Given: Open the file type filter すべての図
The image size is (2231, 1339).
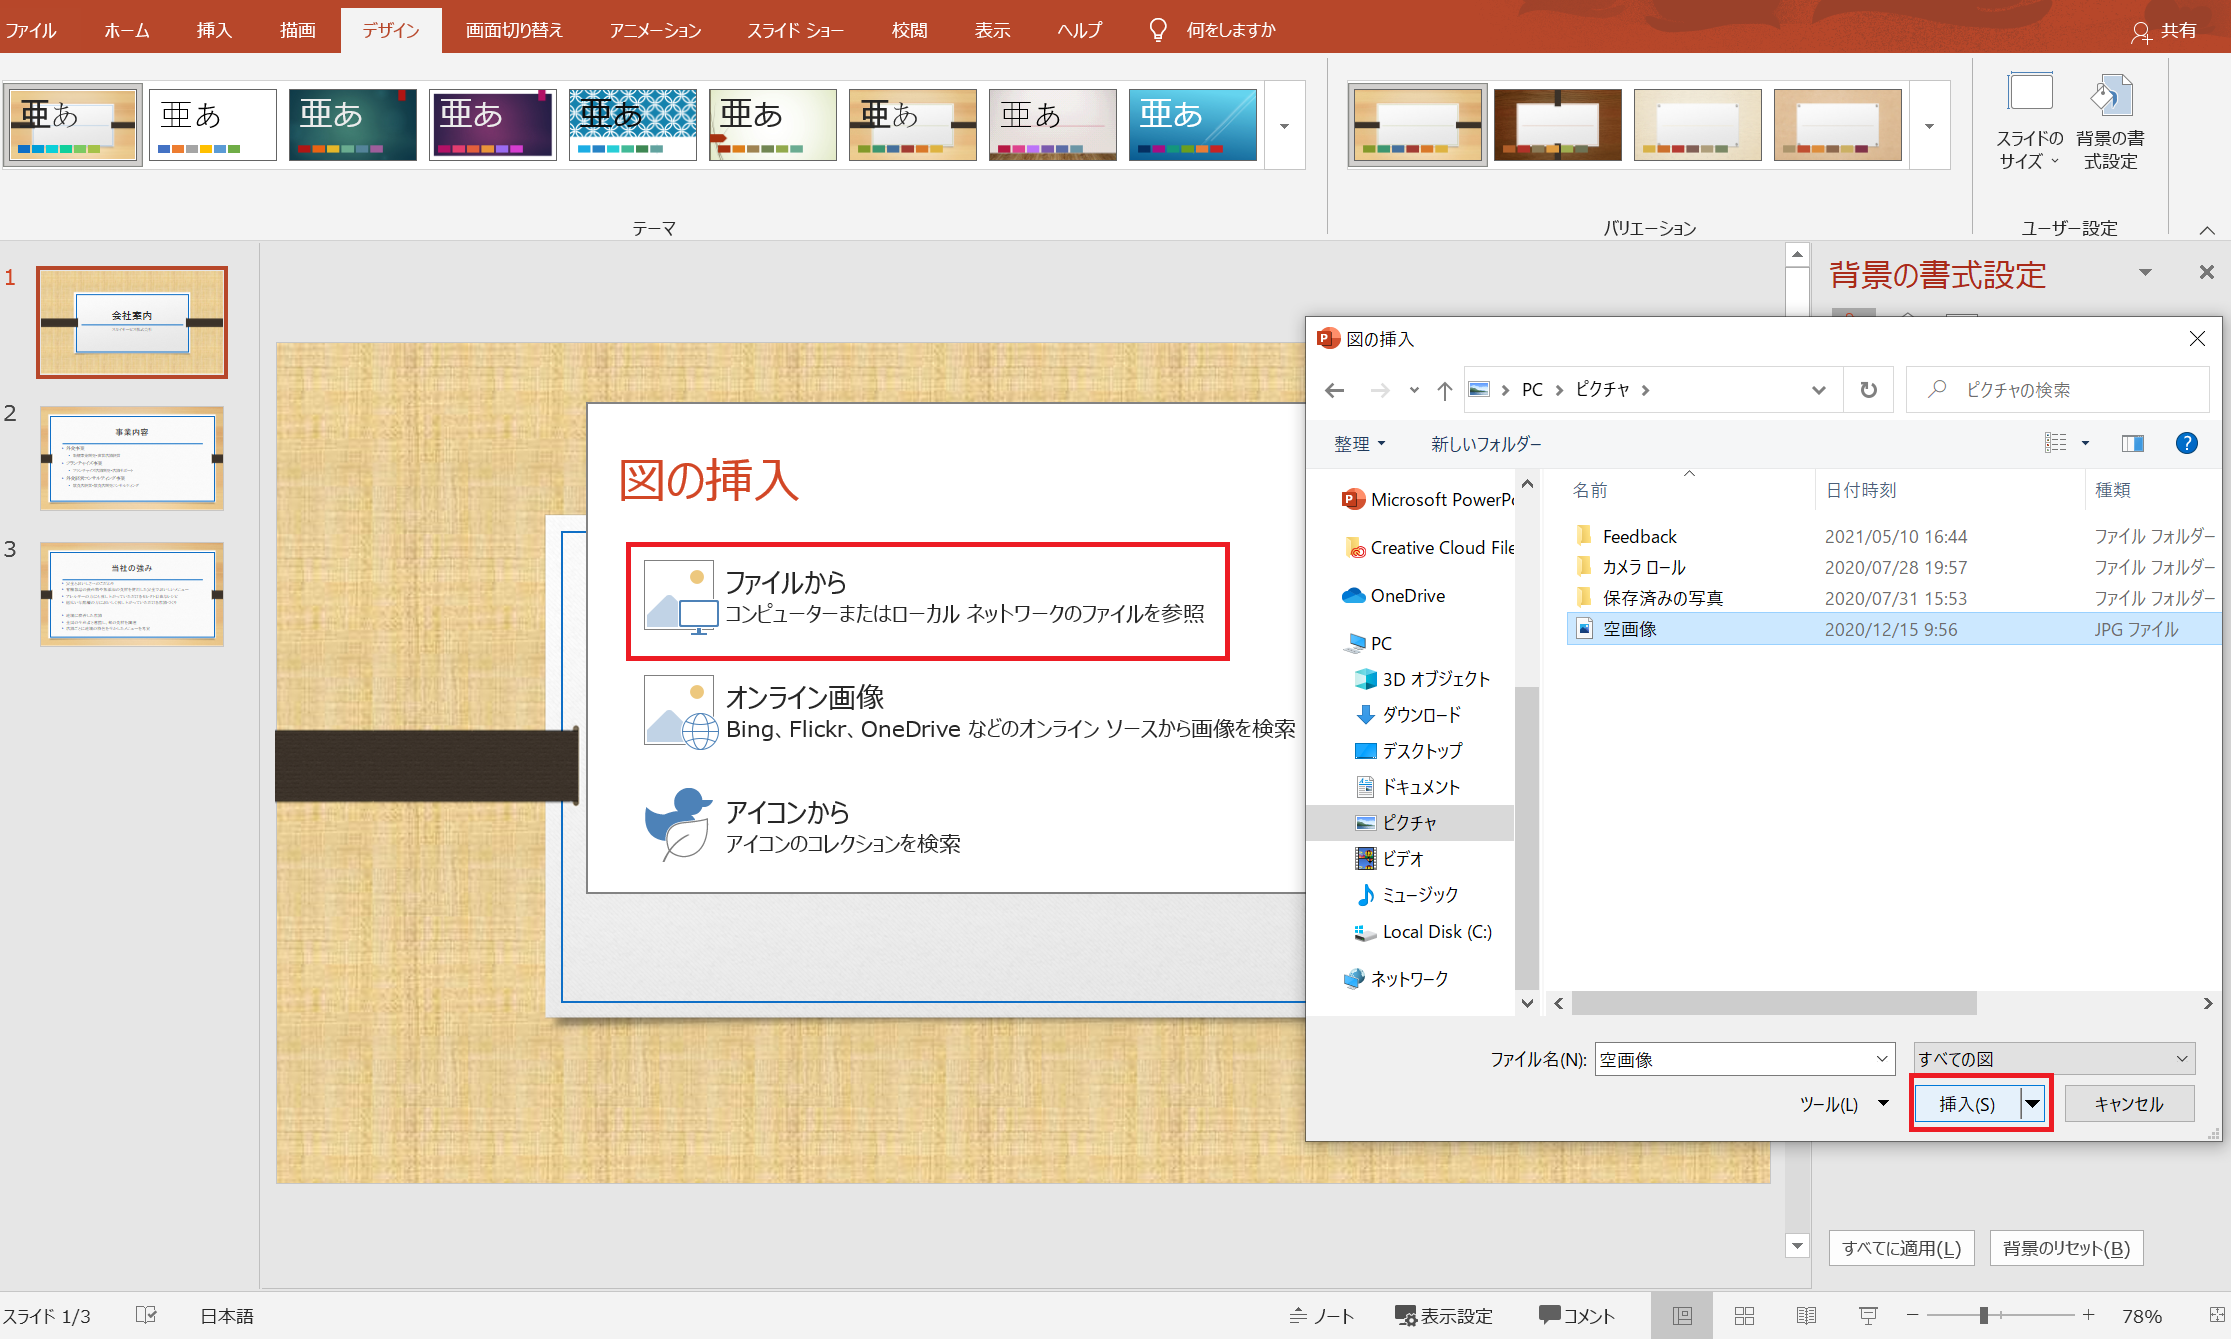Looking at the screenshot, I should coord(2054,1059).
